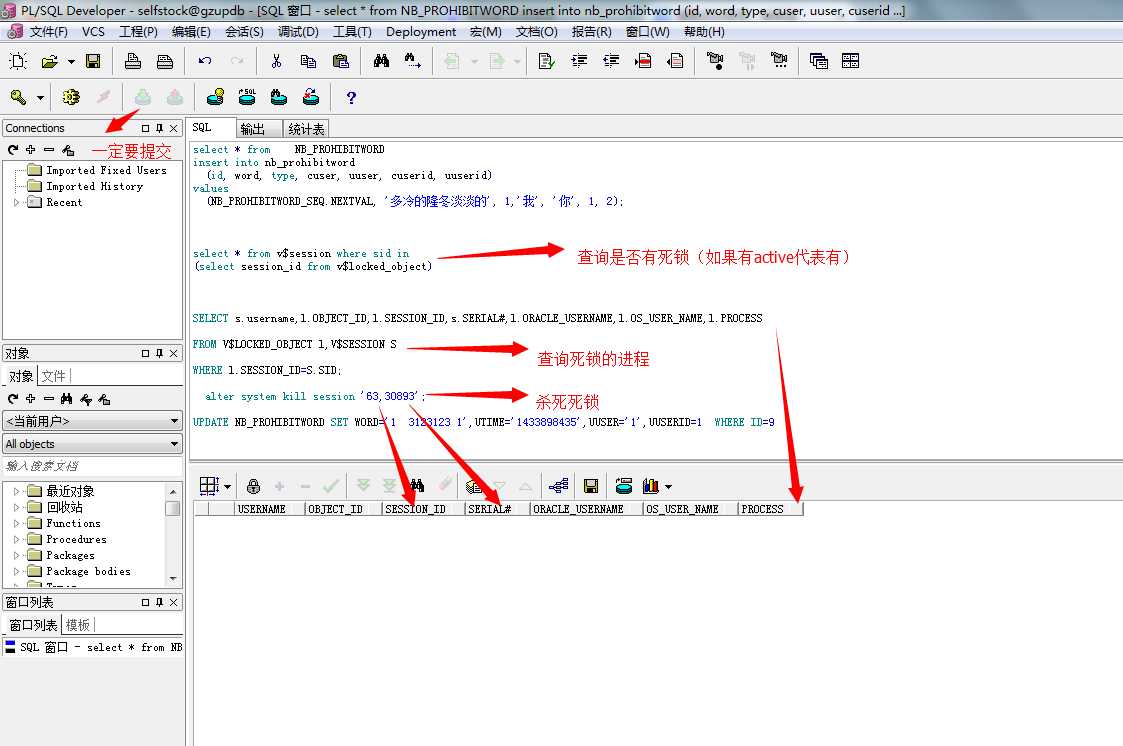The width and height of the screenshot is (1123, 746).
Task: Click the Cut scissors icon
Action: click(276, 61)
